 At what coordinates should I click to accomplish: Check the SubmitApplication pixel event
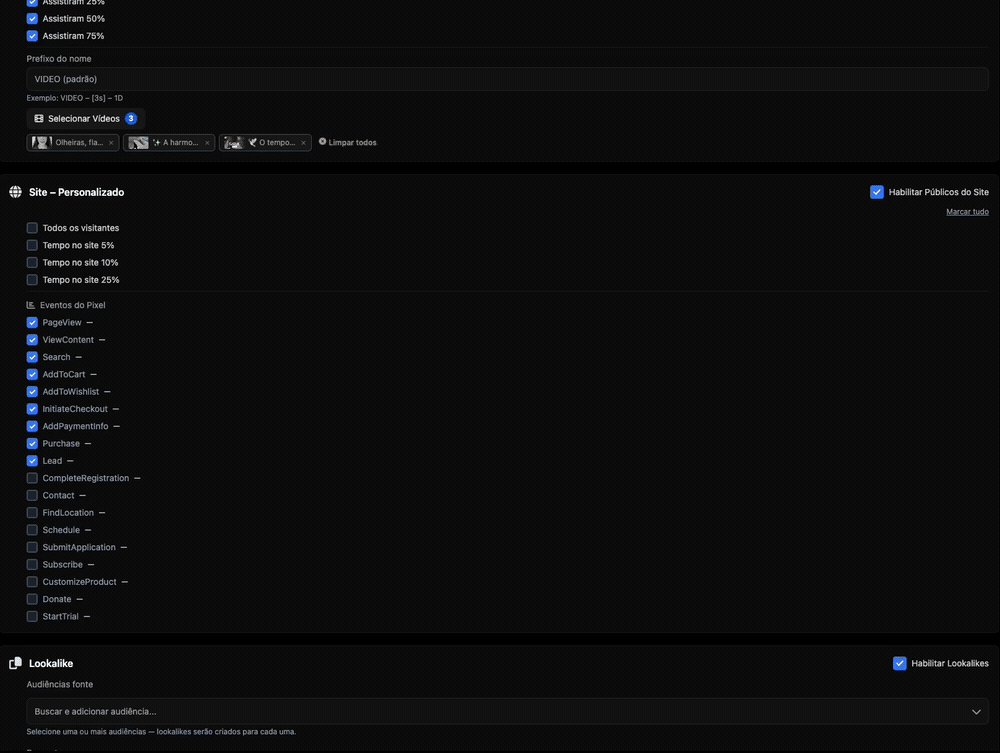click(32, 547)
